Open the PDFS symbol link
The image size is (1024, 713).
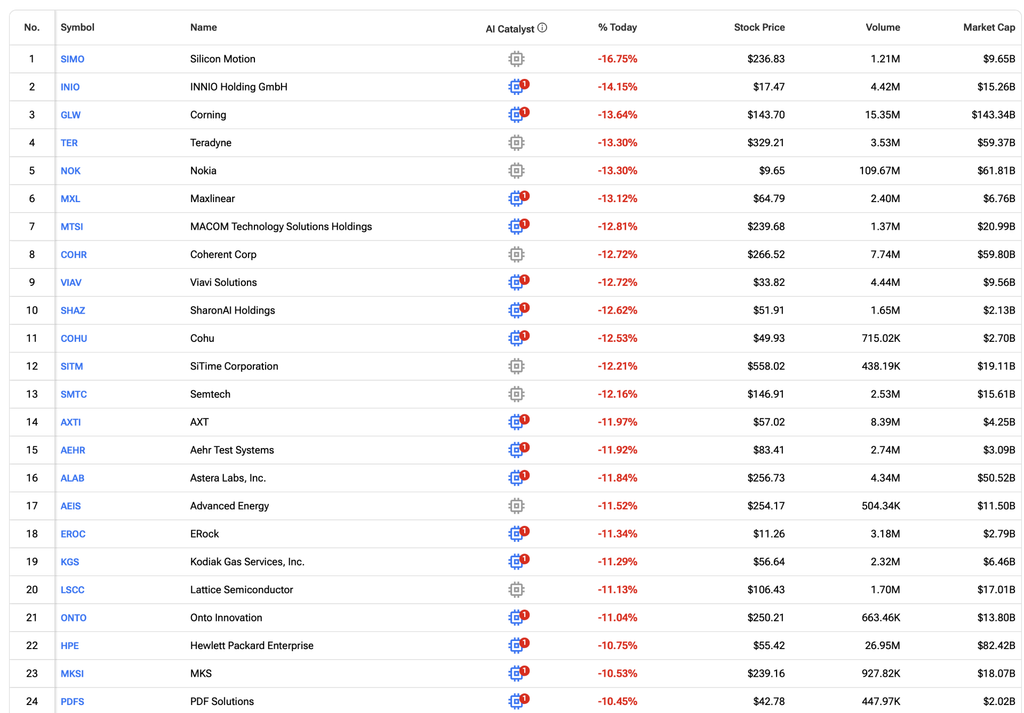click(x=72, y=701)
